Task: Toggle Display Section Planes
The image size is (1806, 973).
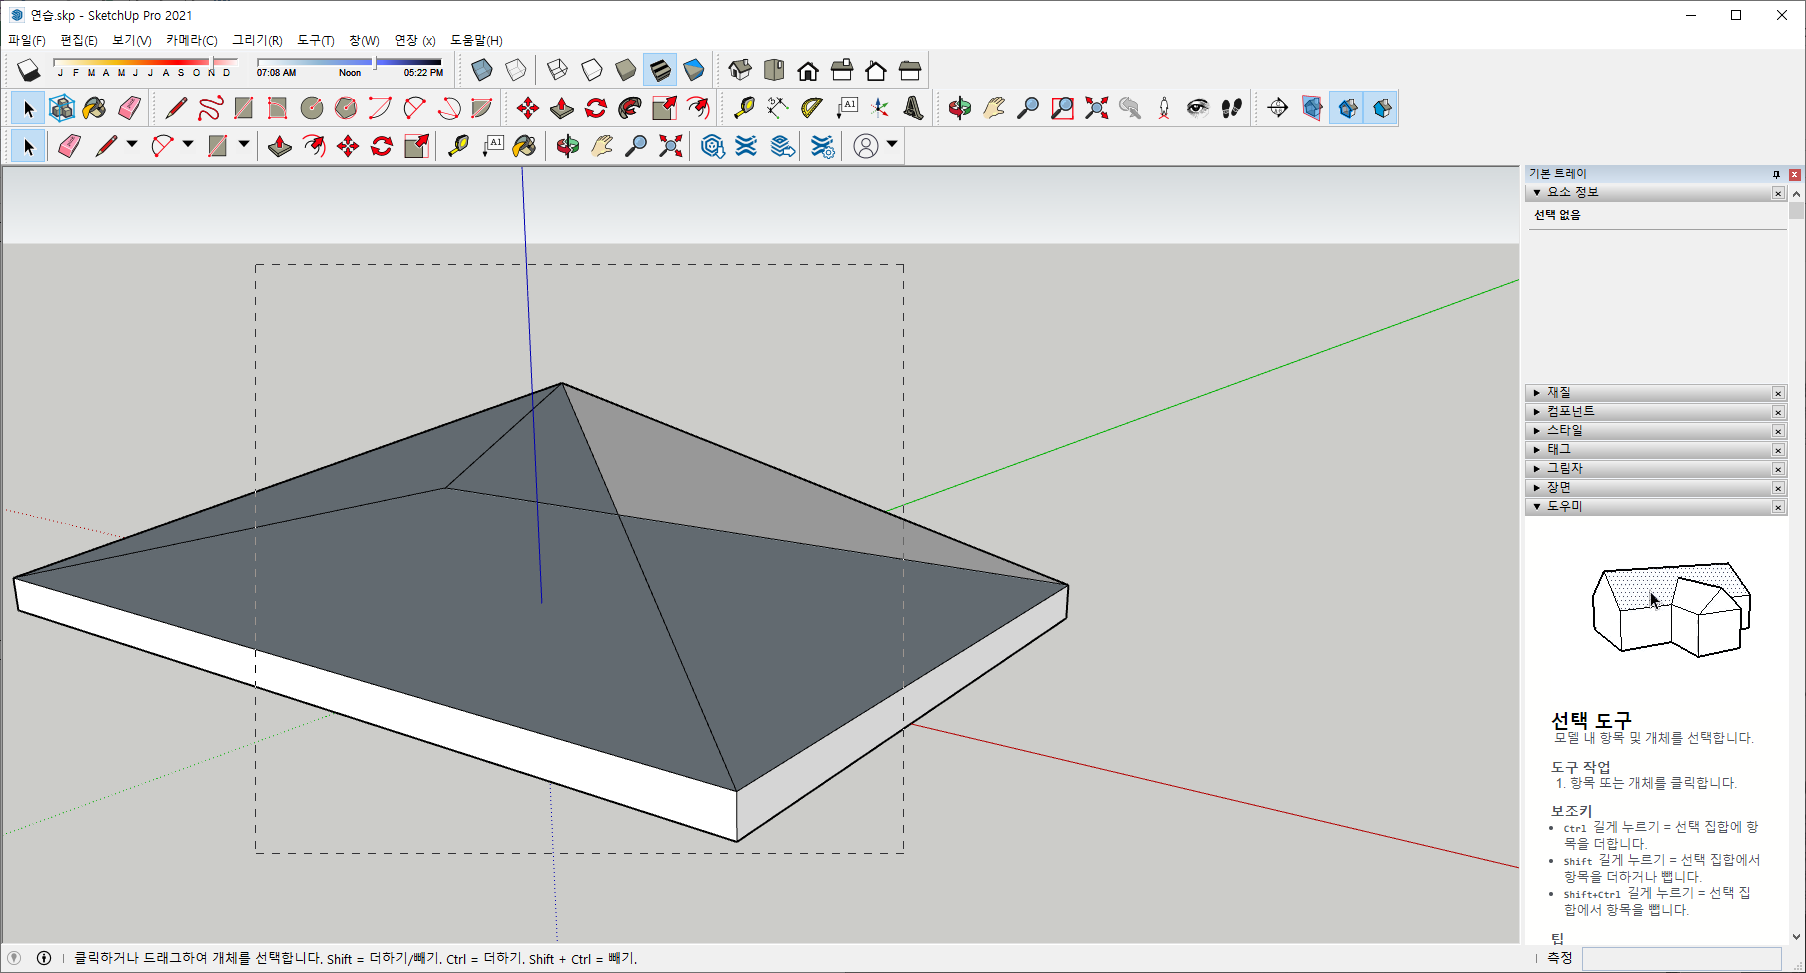Action: click(1312, 108)
